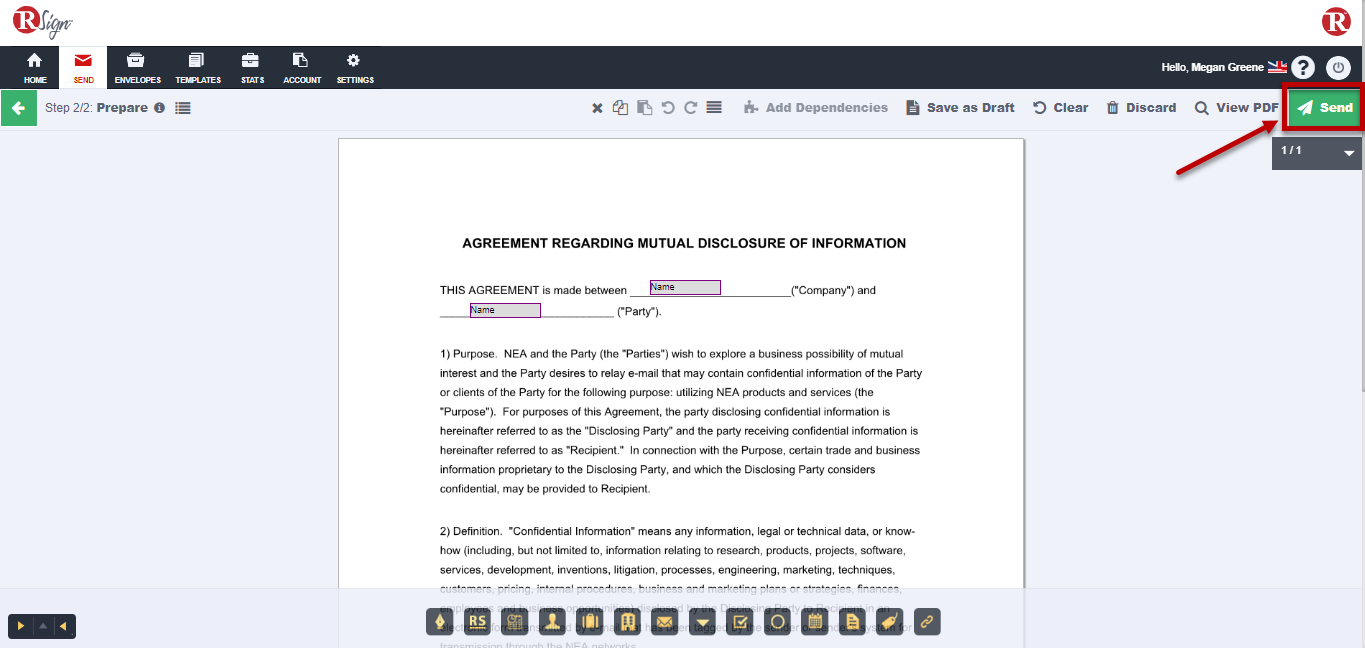Click the round R logo at top right
Screen dimensions: 1365x648
[1336, 21]
